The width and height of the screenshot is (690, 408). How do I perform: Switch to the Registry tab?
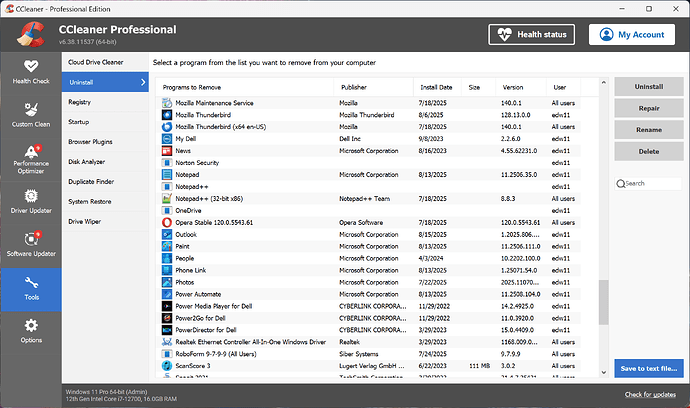80,102
